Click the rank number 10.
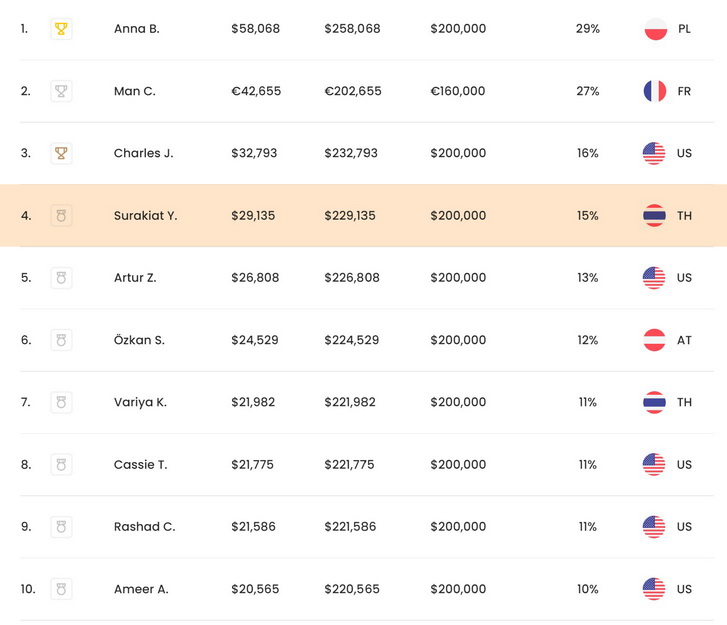Image resolution: width=727 pixels, height=625 pixels. pos(27,589)
